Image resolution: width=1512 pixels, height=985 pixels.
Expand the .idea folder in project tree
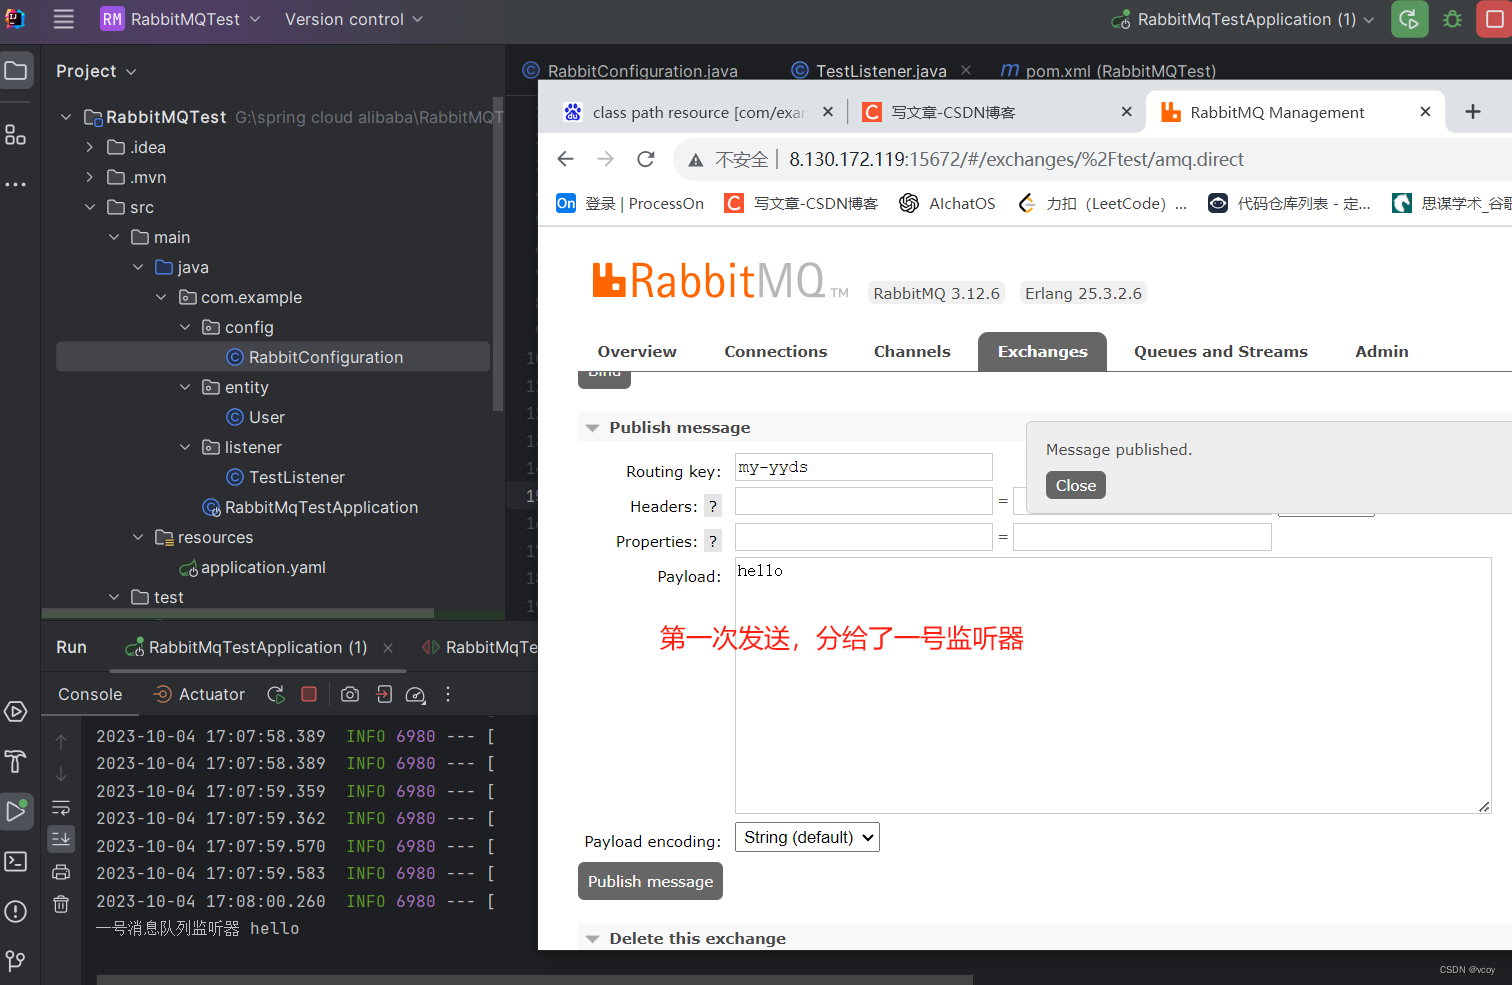pos(90,147)
